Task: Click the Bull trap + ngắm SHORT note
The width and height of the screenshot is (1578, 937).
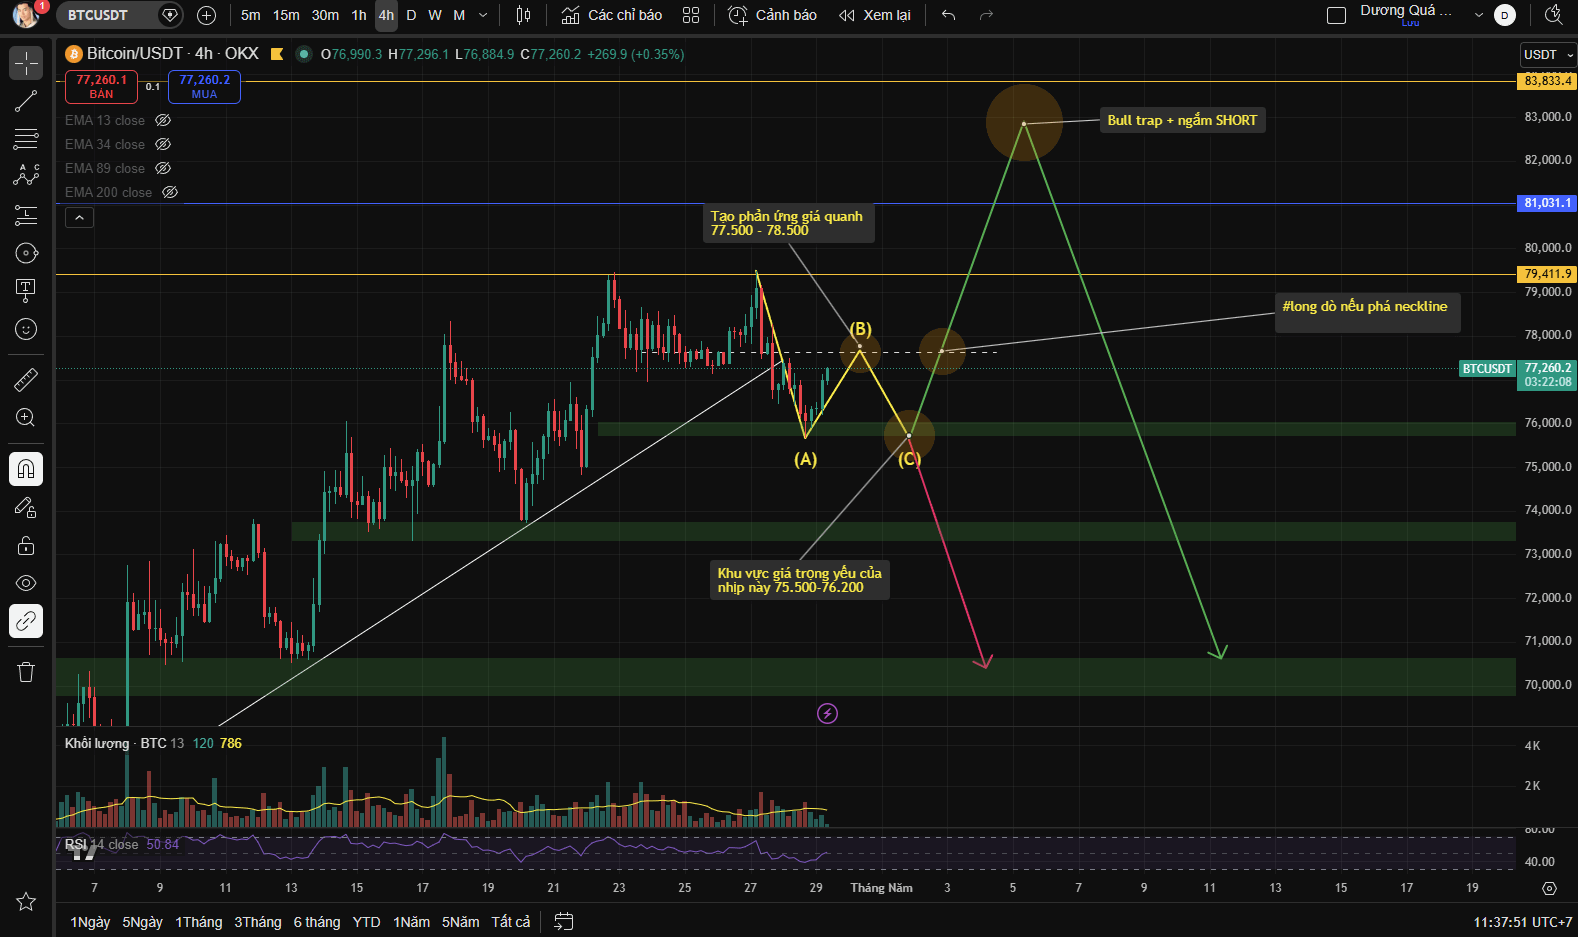Action: pyautogui.click(x=1182, y=120)
